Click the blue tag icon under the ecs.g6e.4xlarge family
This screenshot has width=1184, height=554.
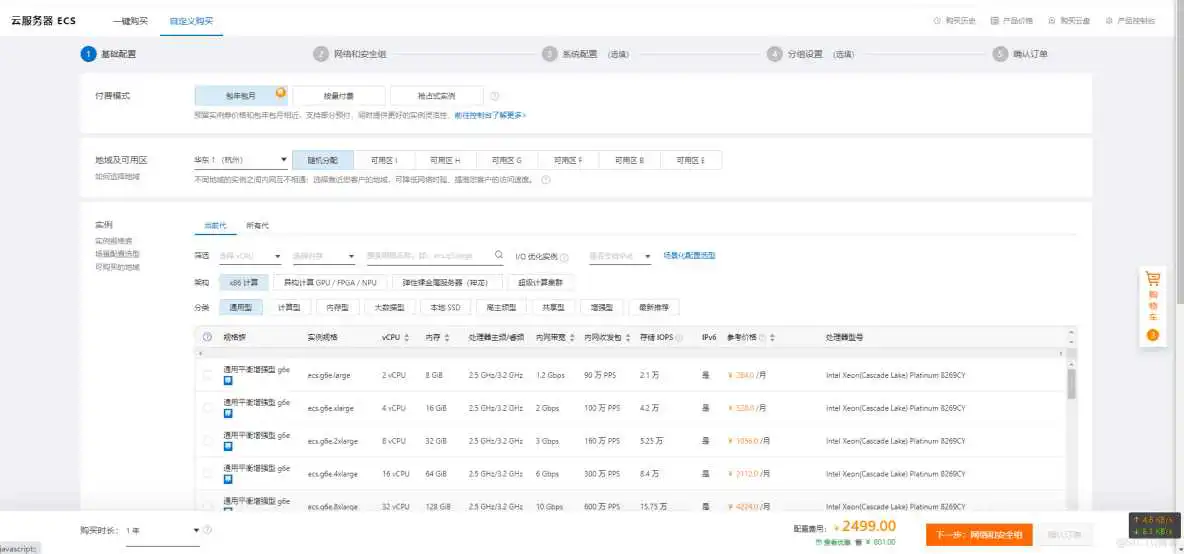[x=228, y=479]
